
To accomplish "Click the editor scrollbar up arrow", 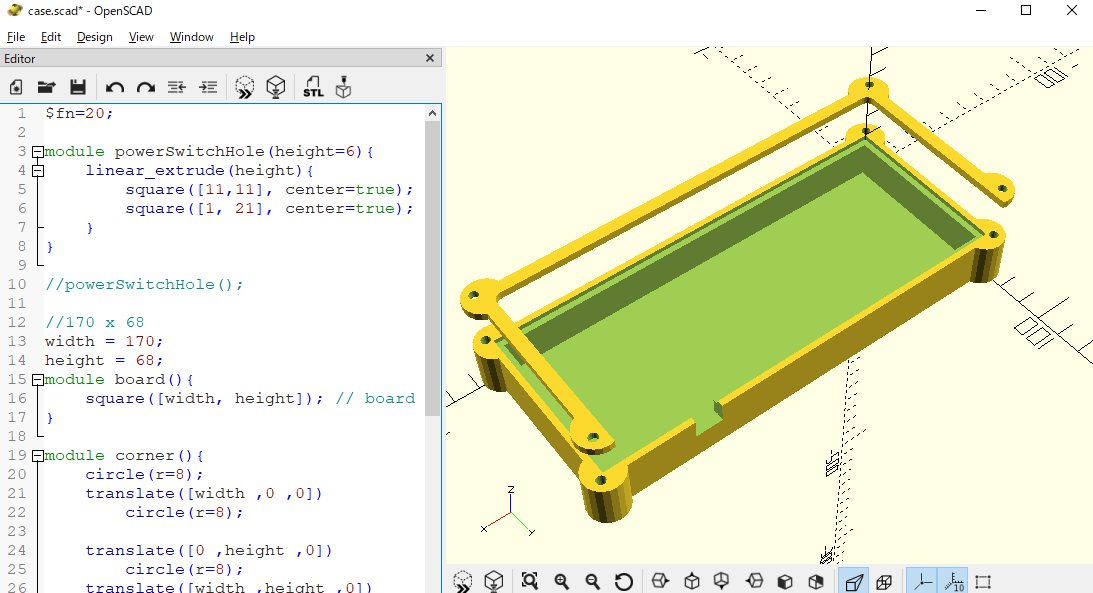I will [432, 113].
